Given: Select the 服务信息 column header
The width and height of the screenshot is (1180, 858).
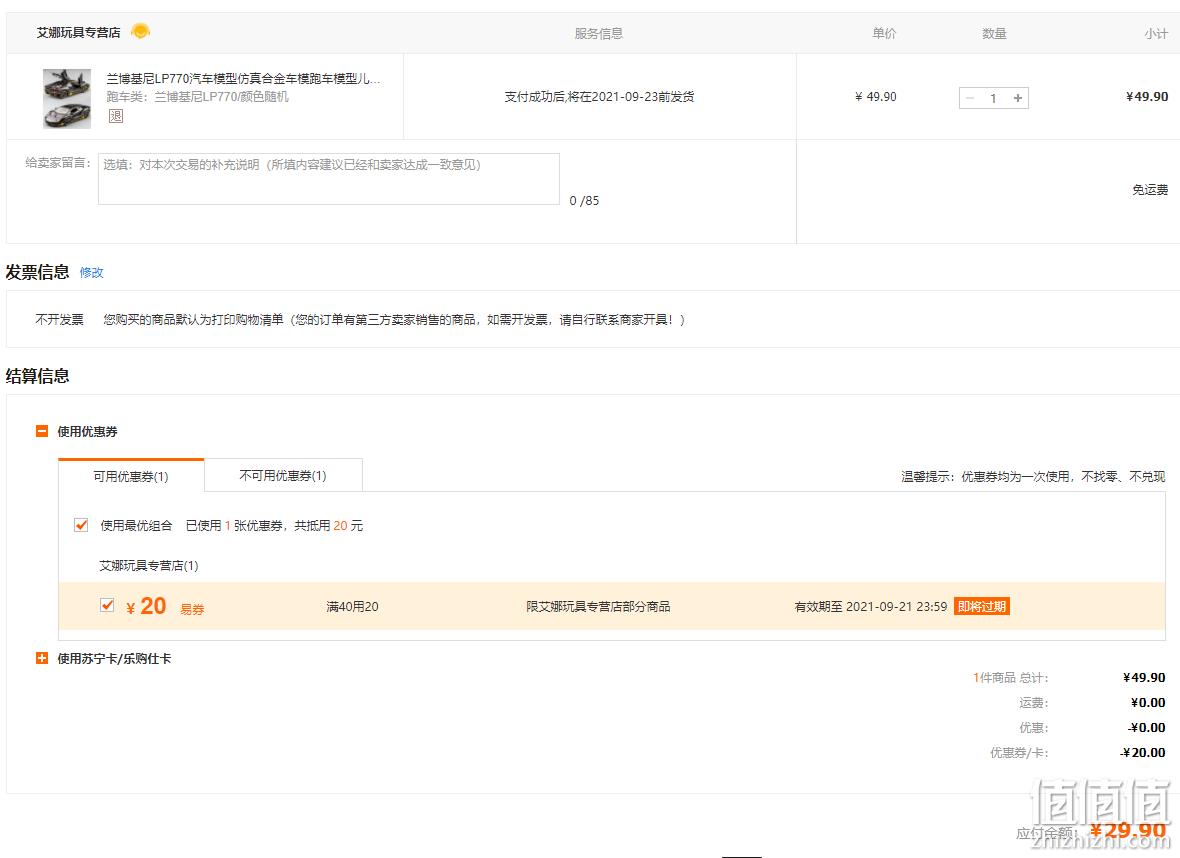Looking at the screenshot, I should [x=598, y=33].
